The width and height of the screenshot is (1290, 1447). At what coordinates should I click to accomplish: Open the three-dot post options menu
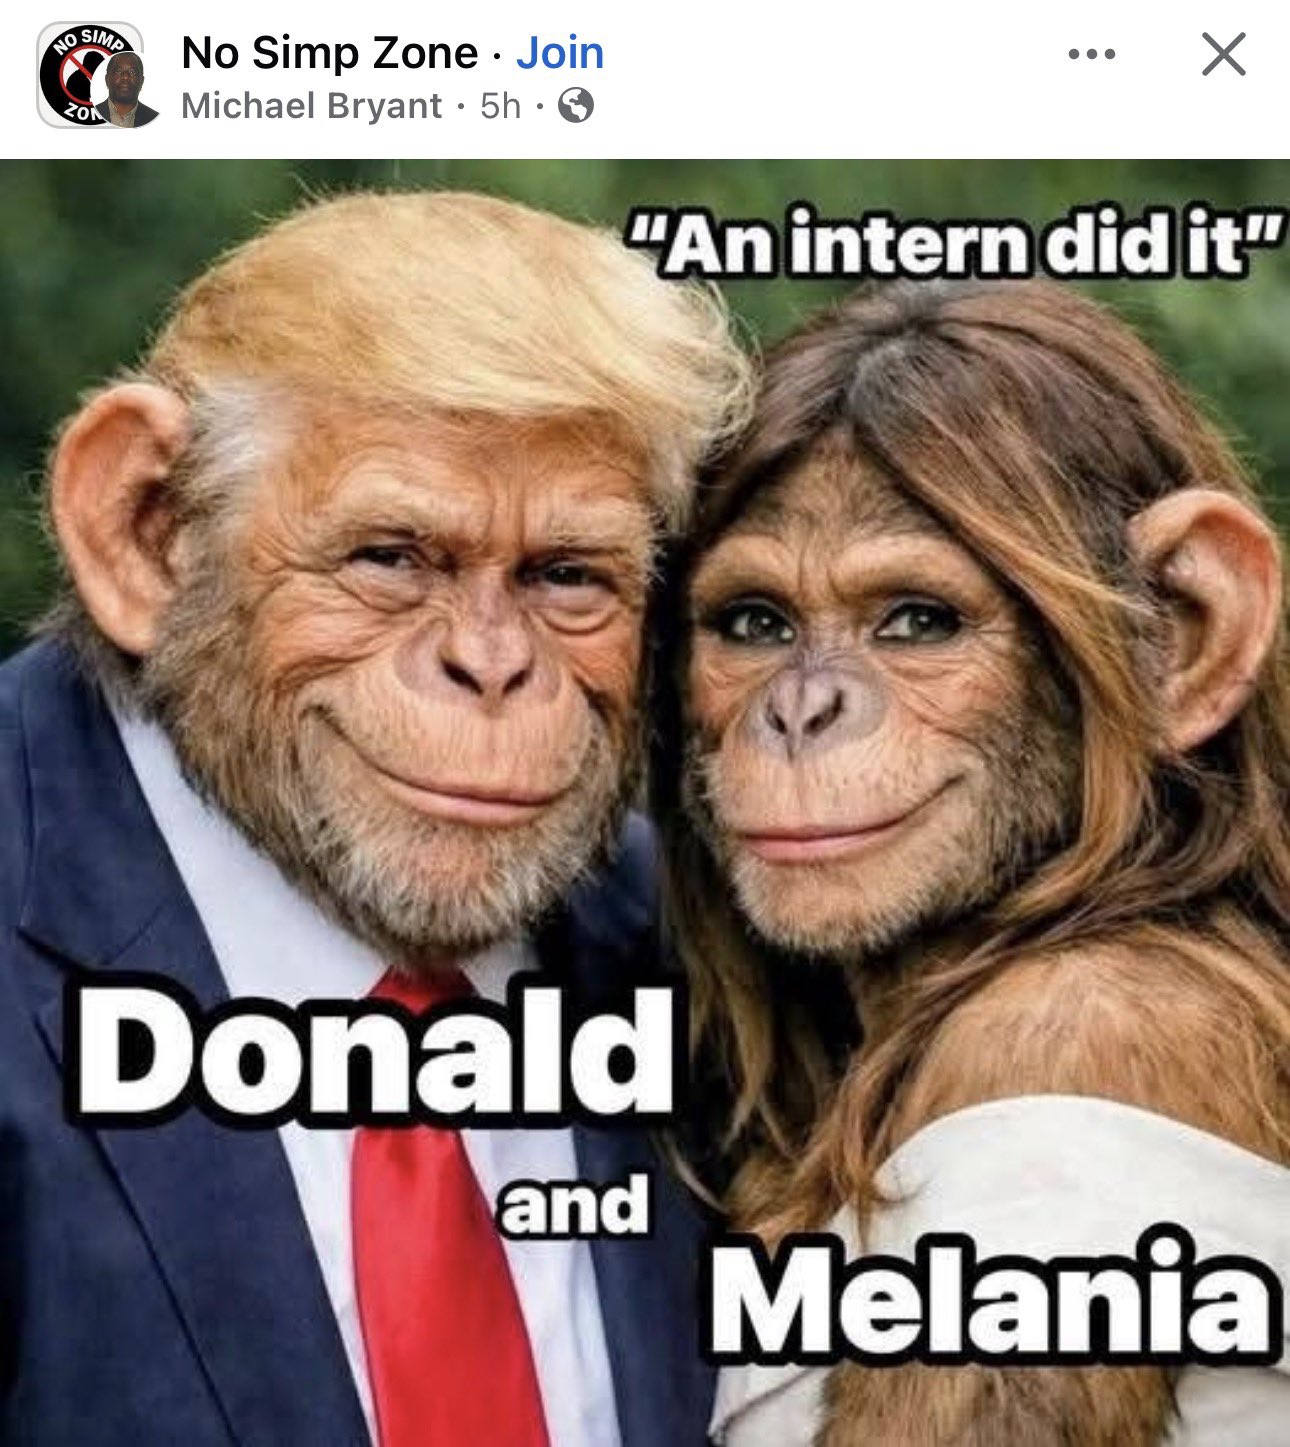[1091, 54]
